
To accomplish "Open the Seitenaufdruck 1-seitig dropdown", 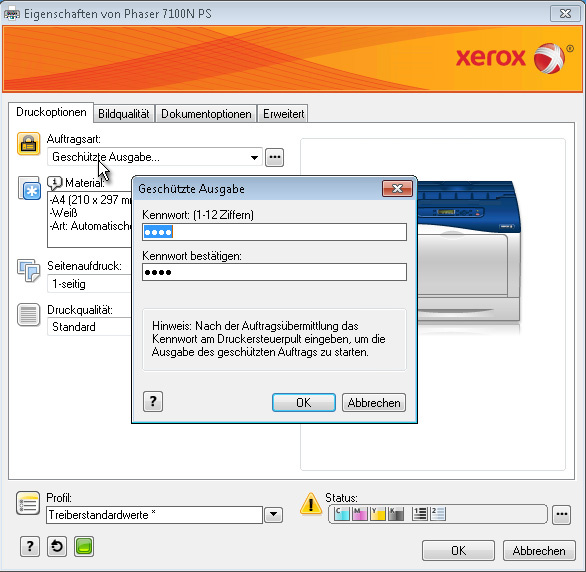I will coord(89,284).
